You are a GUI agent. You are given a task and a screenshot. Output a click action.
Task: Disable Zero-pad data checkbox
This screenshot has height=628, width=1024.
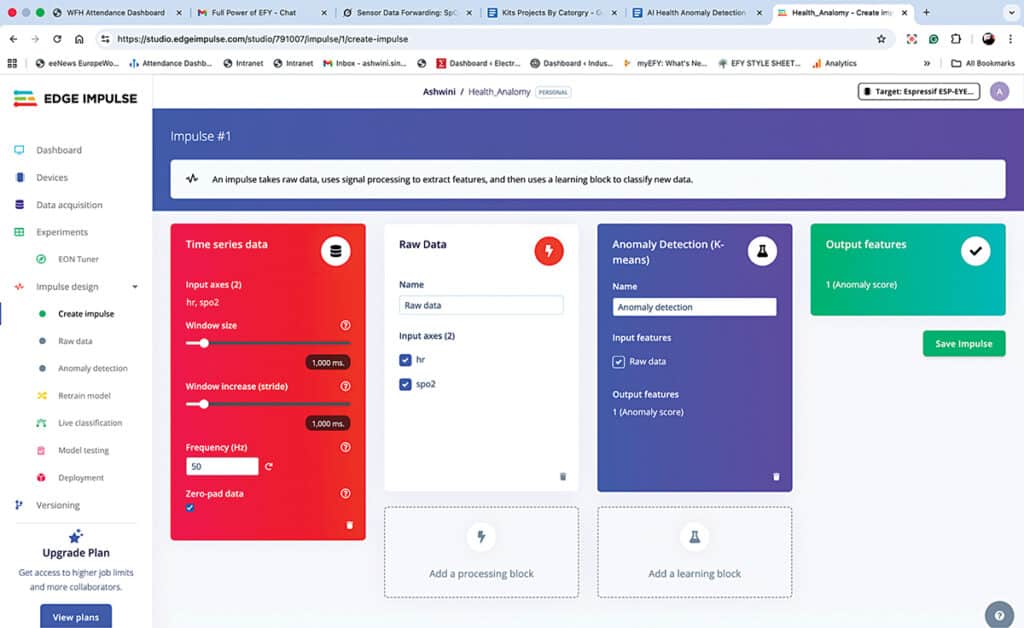tap(190, 508)
